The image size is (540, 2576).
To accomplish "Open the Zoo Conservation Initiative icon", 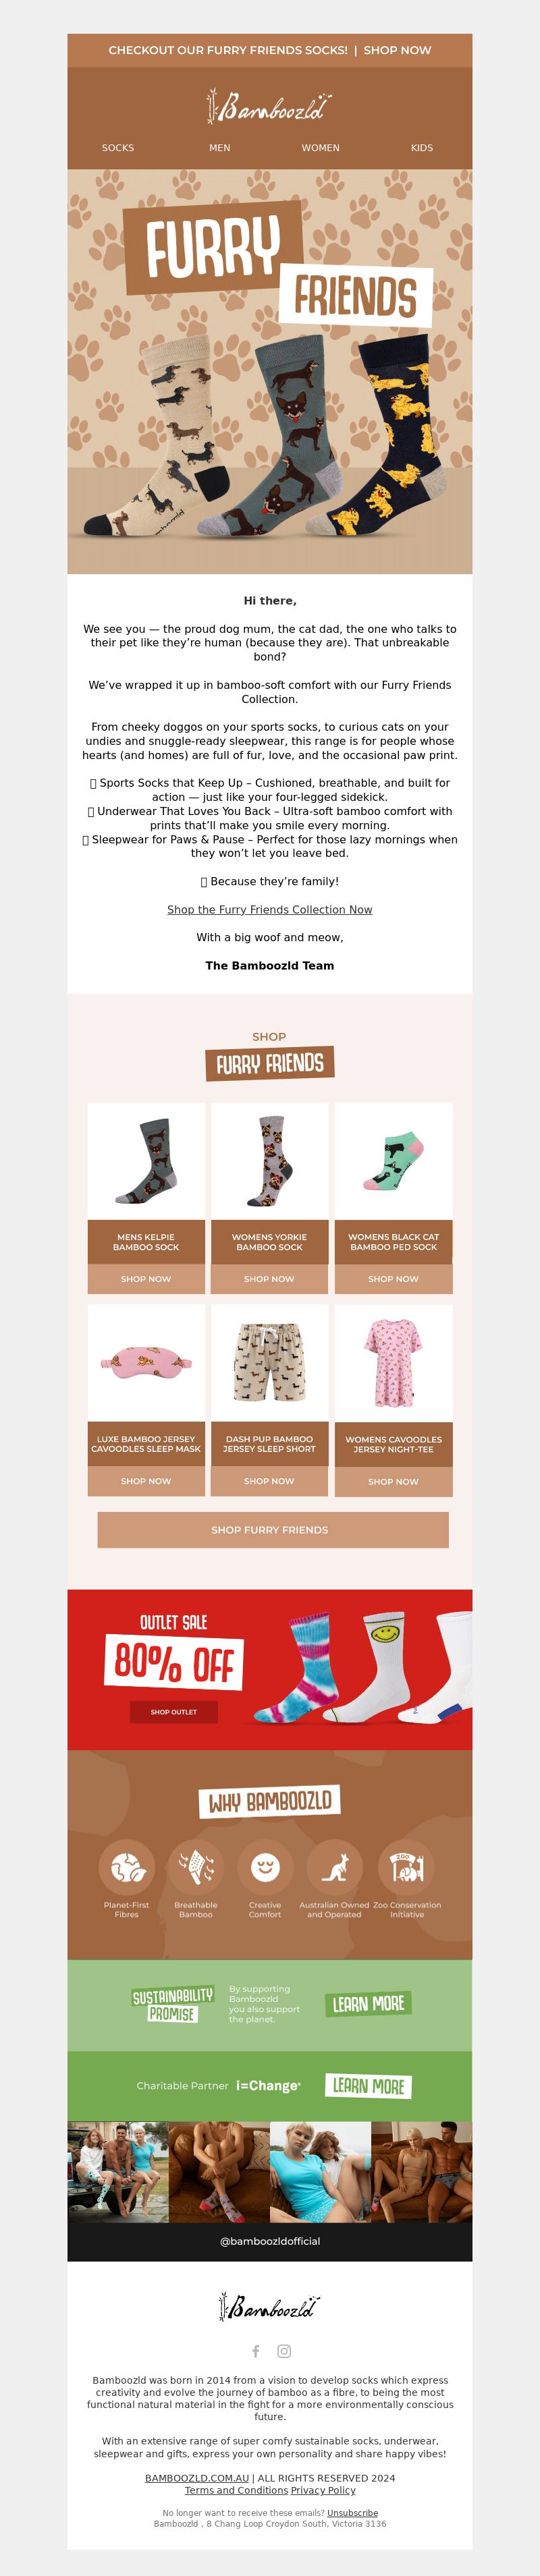I will 406,1867.
